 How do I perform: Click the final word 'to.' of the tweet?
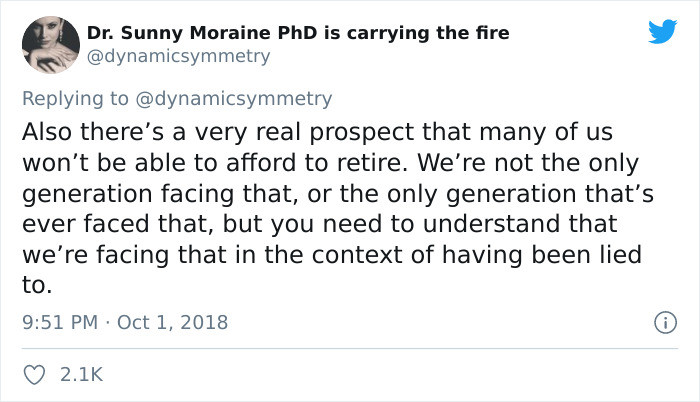click(37, 285)
